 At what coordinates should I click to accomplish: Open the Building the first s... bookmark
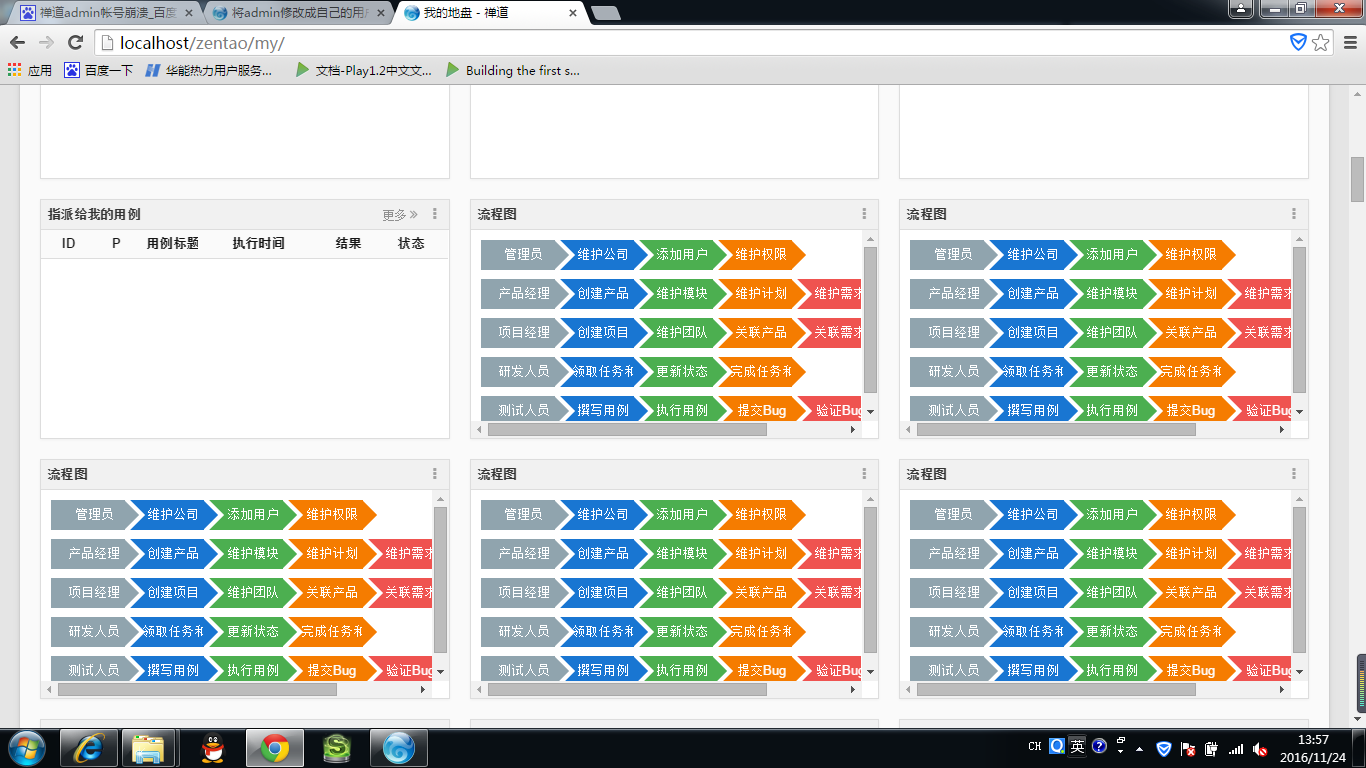(x=513, y=71)
